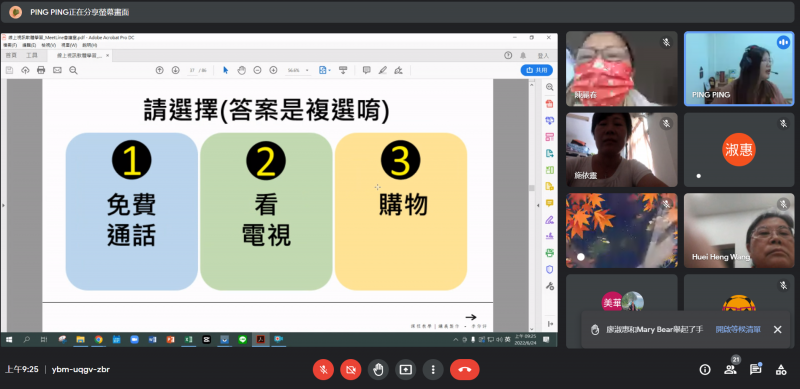Viewport: 800px width, 389px height.
Task: Click Acrobat upload to cloud icon
Action: pos(25,70)
